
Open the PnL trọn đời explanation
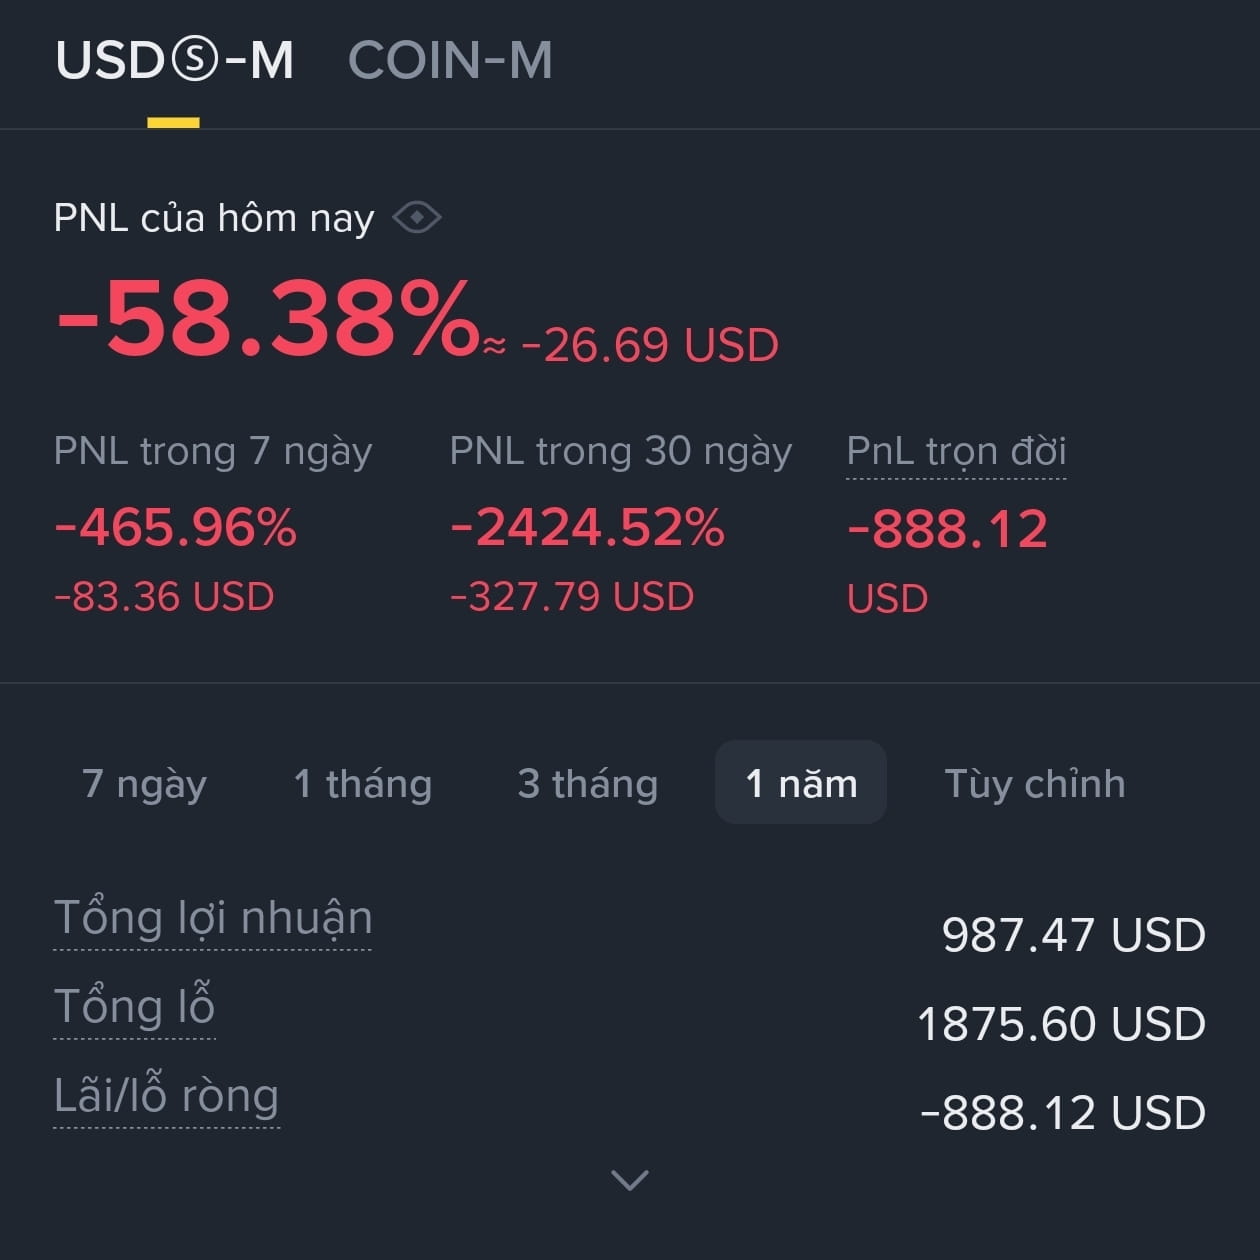click(956, 451)
